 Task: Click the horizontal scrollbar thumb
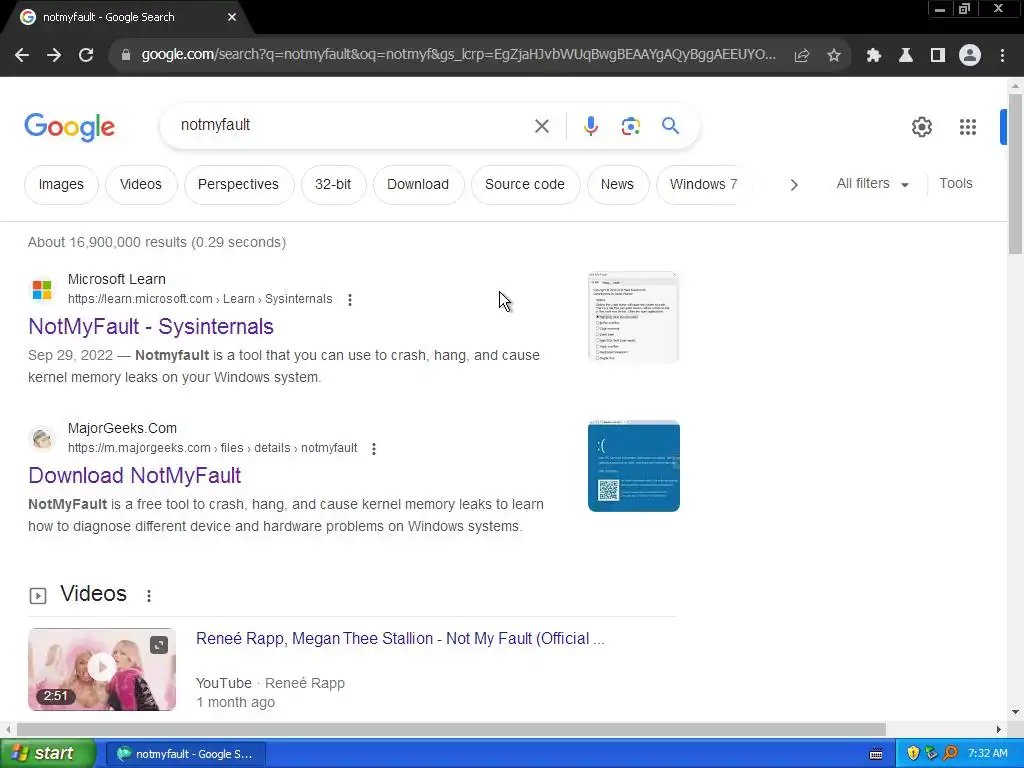(x=451, y=729)
